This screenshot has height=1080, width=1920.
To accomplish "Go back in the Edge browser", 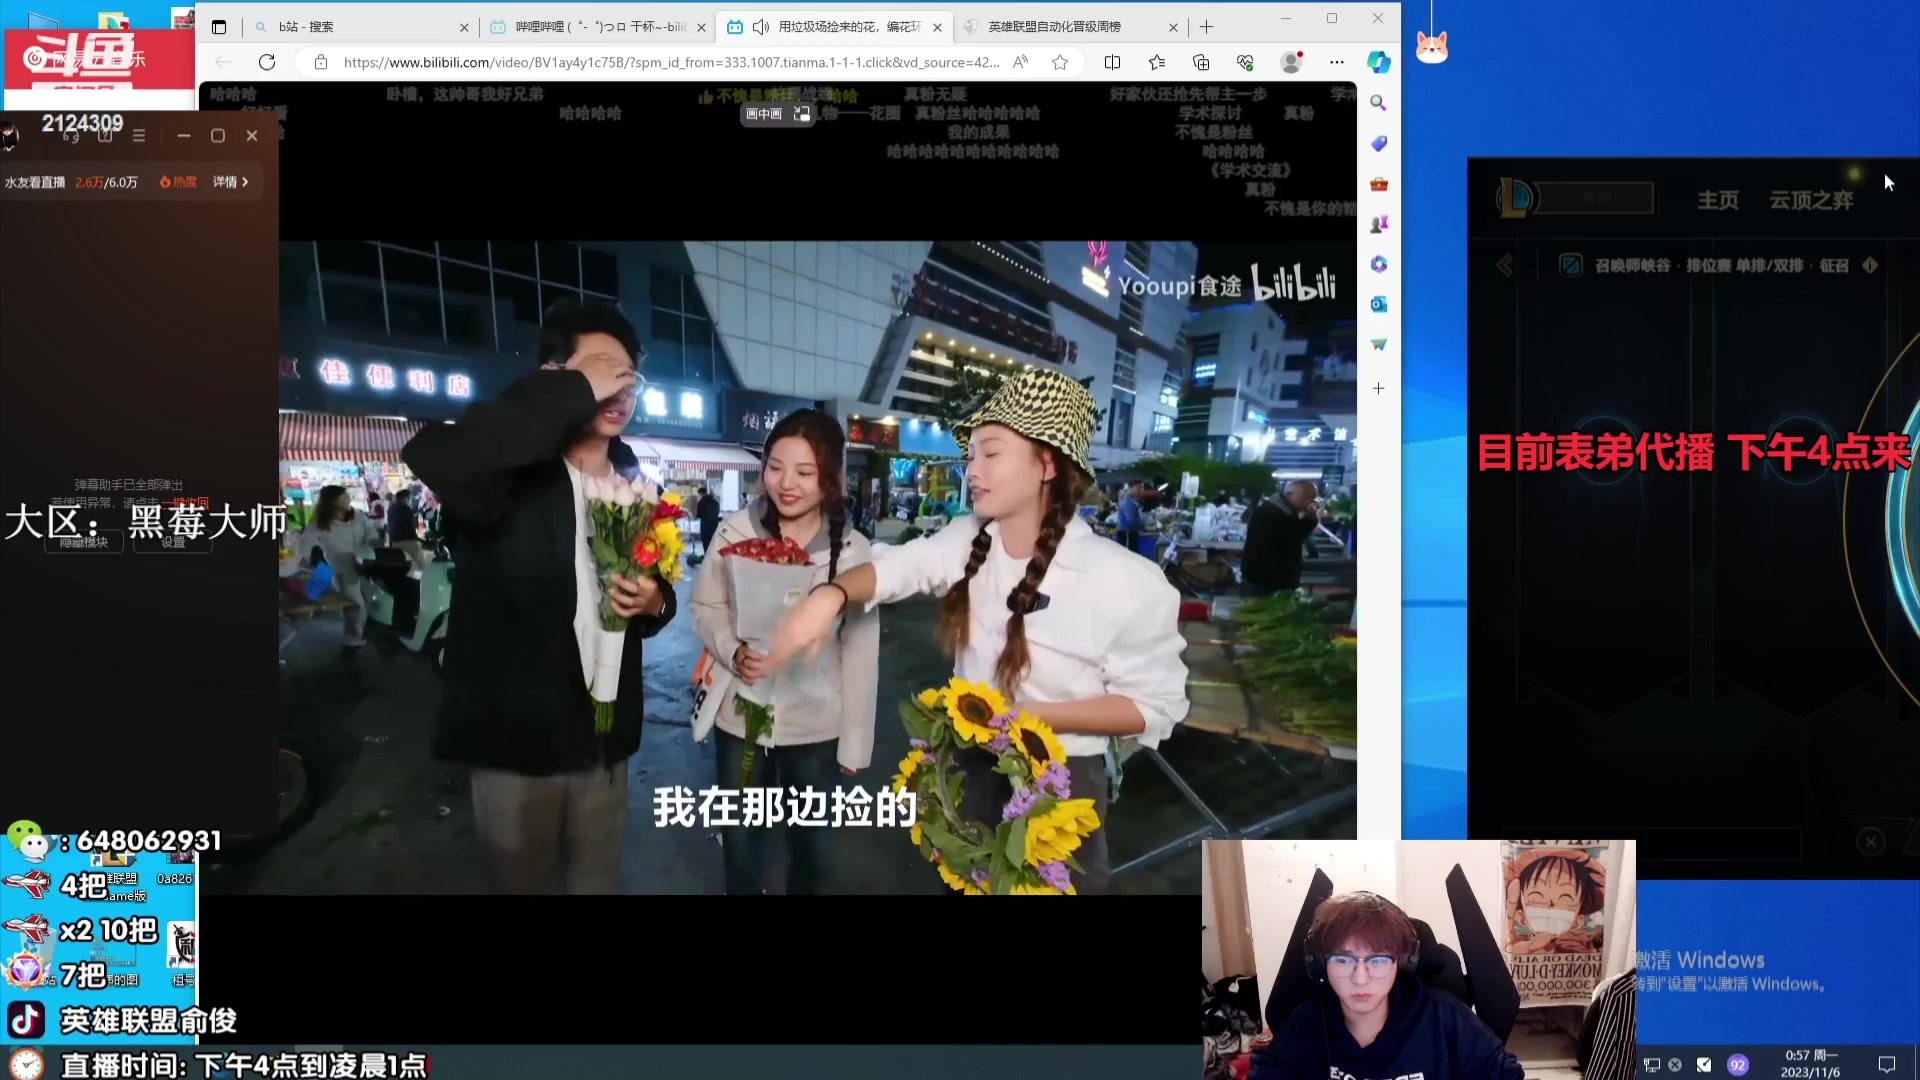I will coord(223,62).
